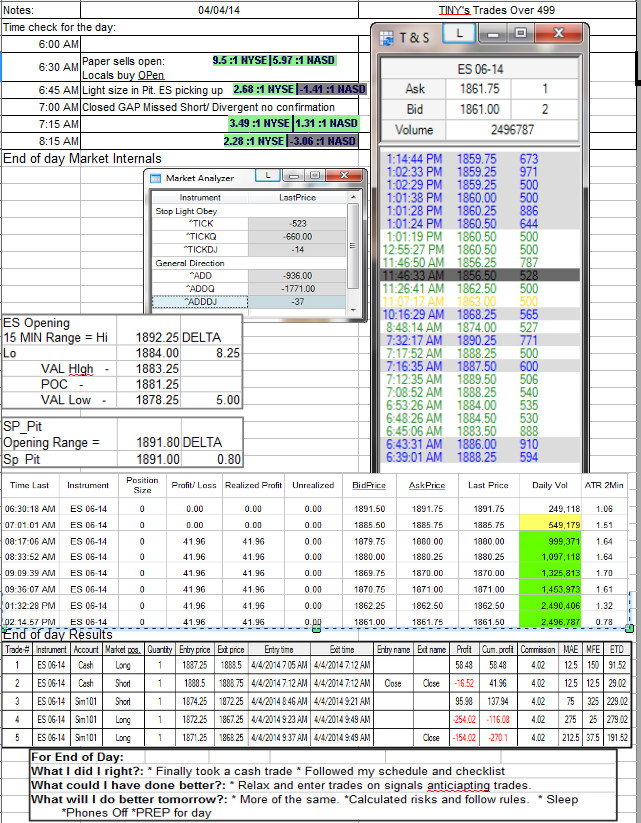Image resolution: width=641 pixels, height=823 pixels.
Task: Click the -1.41 :1 NASD ratio cell
Action: (332, 89)
